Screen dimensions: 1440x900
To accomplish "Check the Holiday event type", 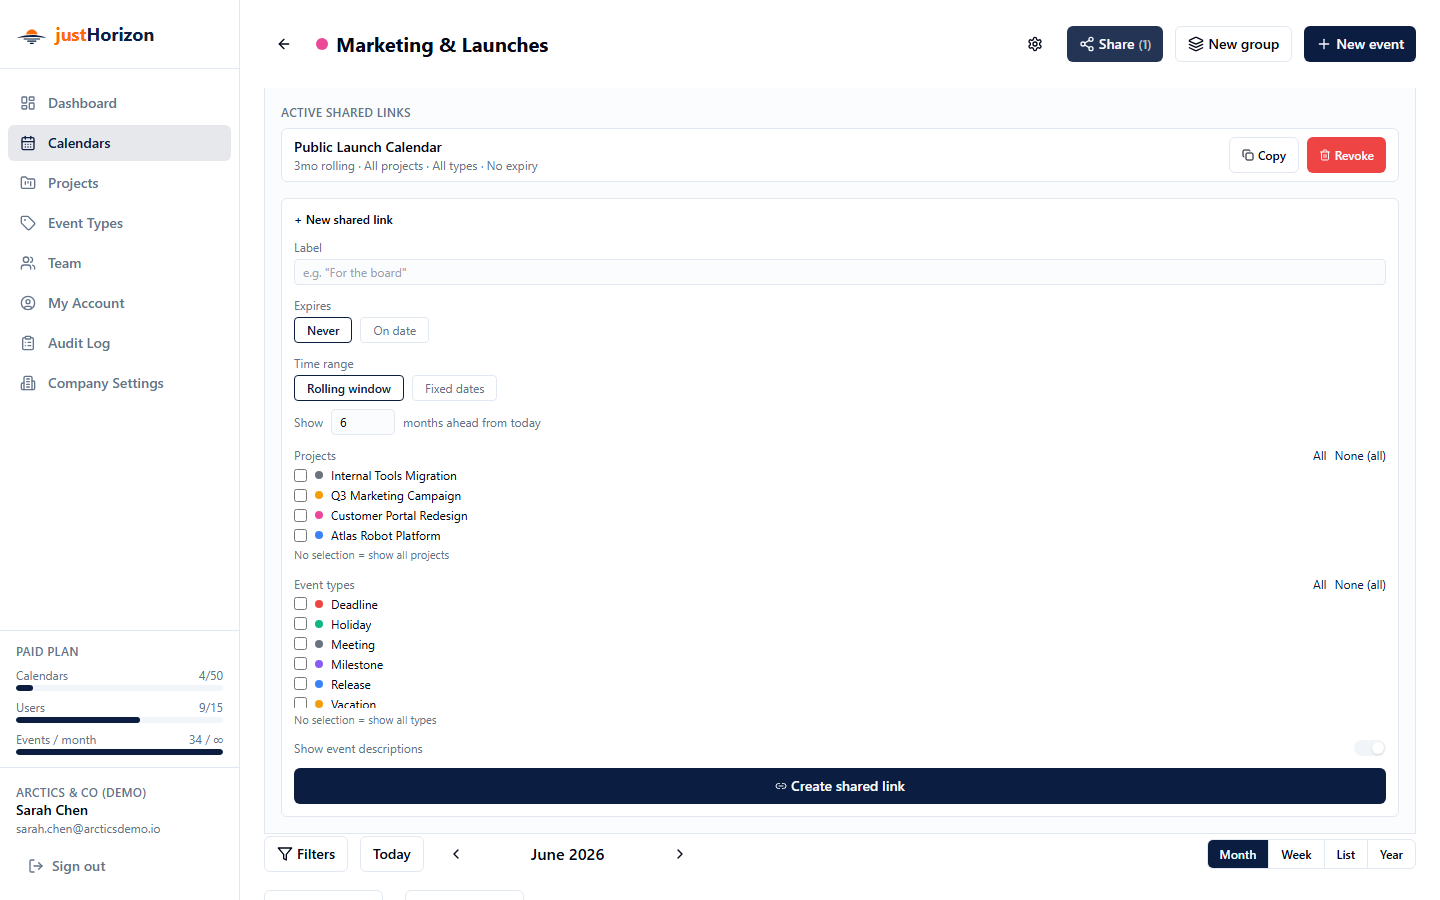I will pos(300,624).
